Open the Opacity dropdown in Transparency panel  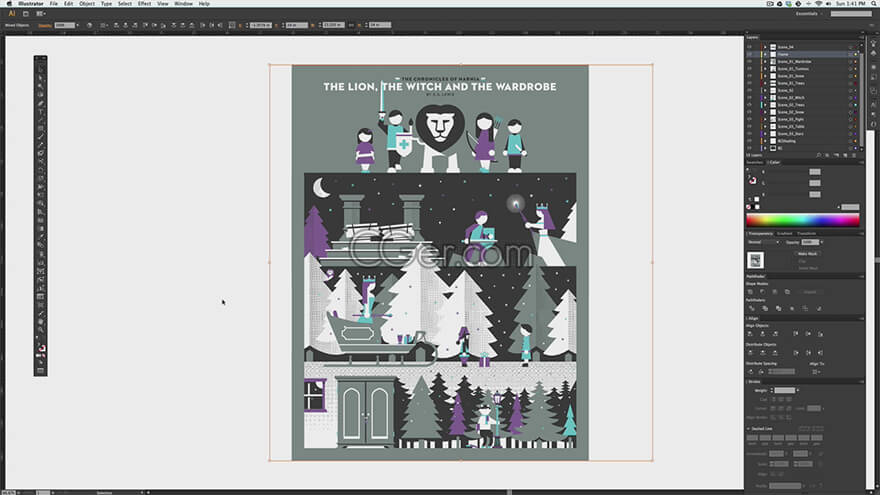[x=822, y=242]
